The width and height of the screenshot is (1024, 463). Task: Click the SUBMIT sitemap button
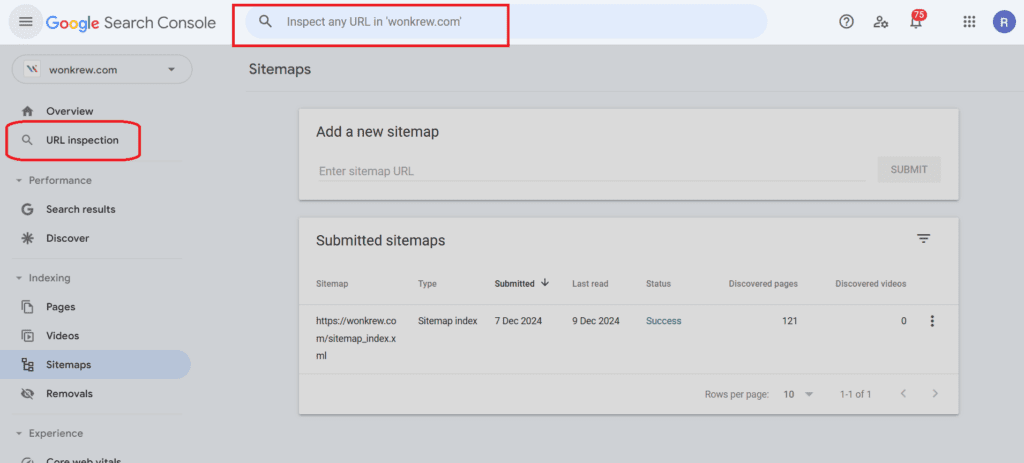(x=908, y=169)
